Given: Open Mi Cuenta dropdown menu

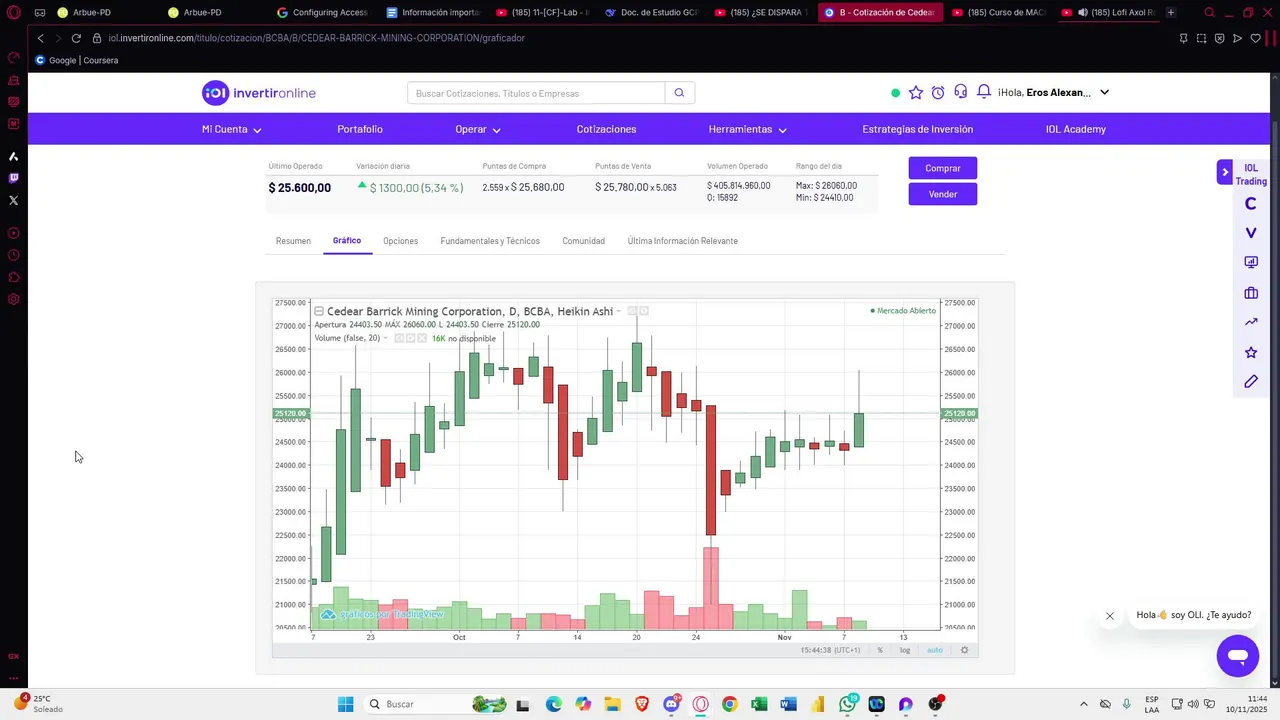Looking at the screenshot, I should click(231, 129).
